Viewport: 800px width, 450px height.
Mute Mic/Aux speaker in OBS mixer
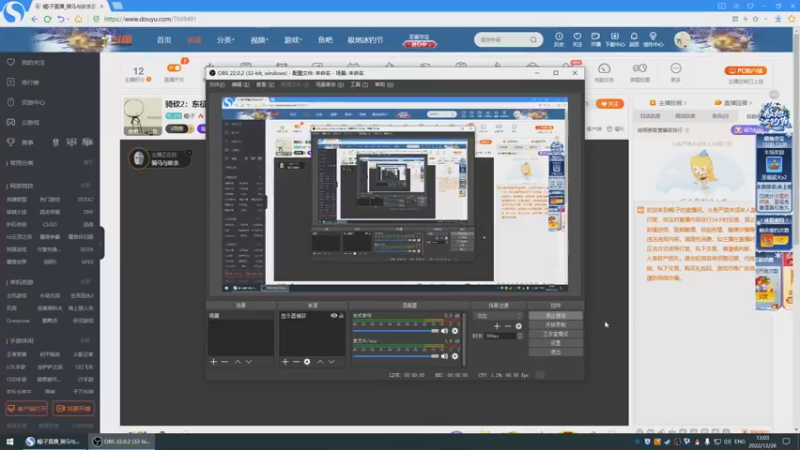point(444,356)
